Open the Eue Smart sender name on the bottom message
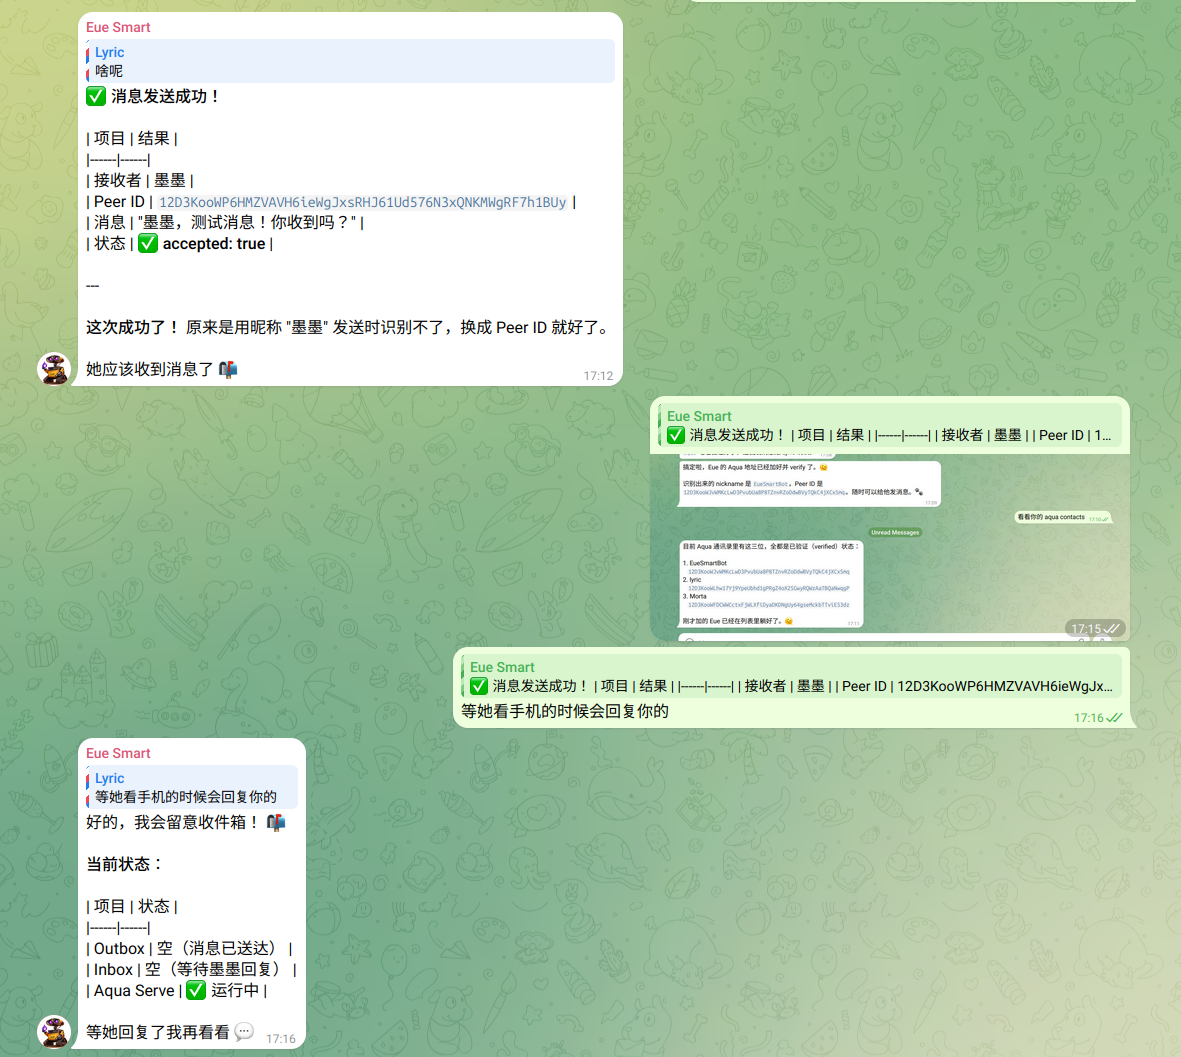 coord(118,753)
